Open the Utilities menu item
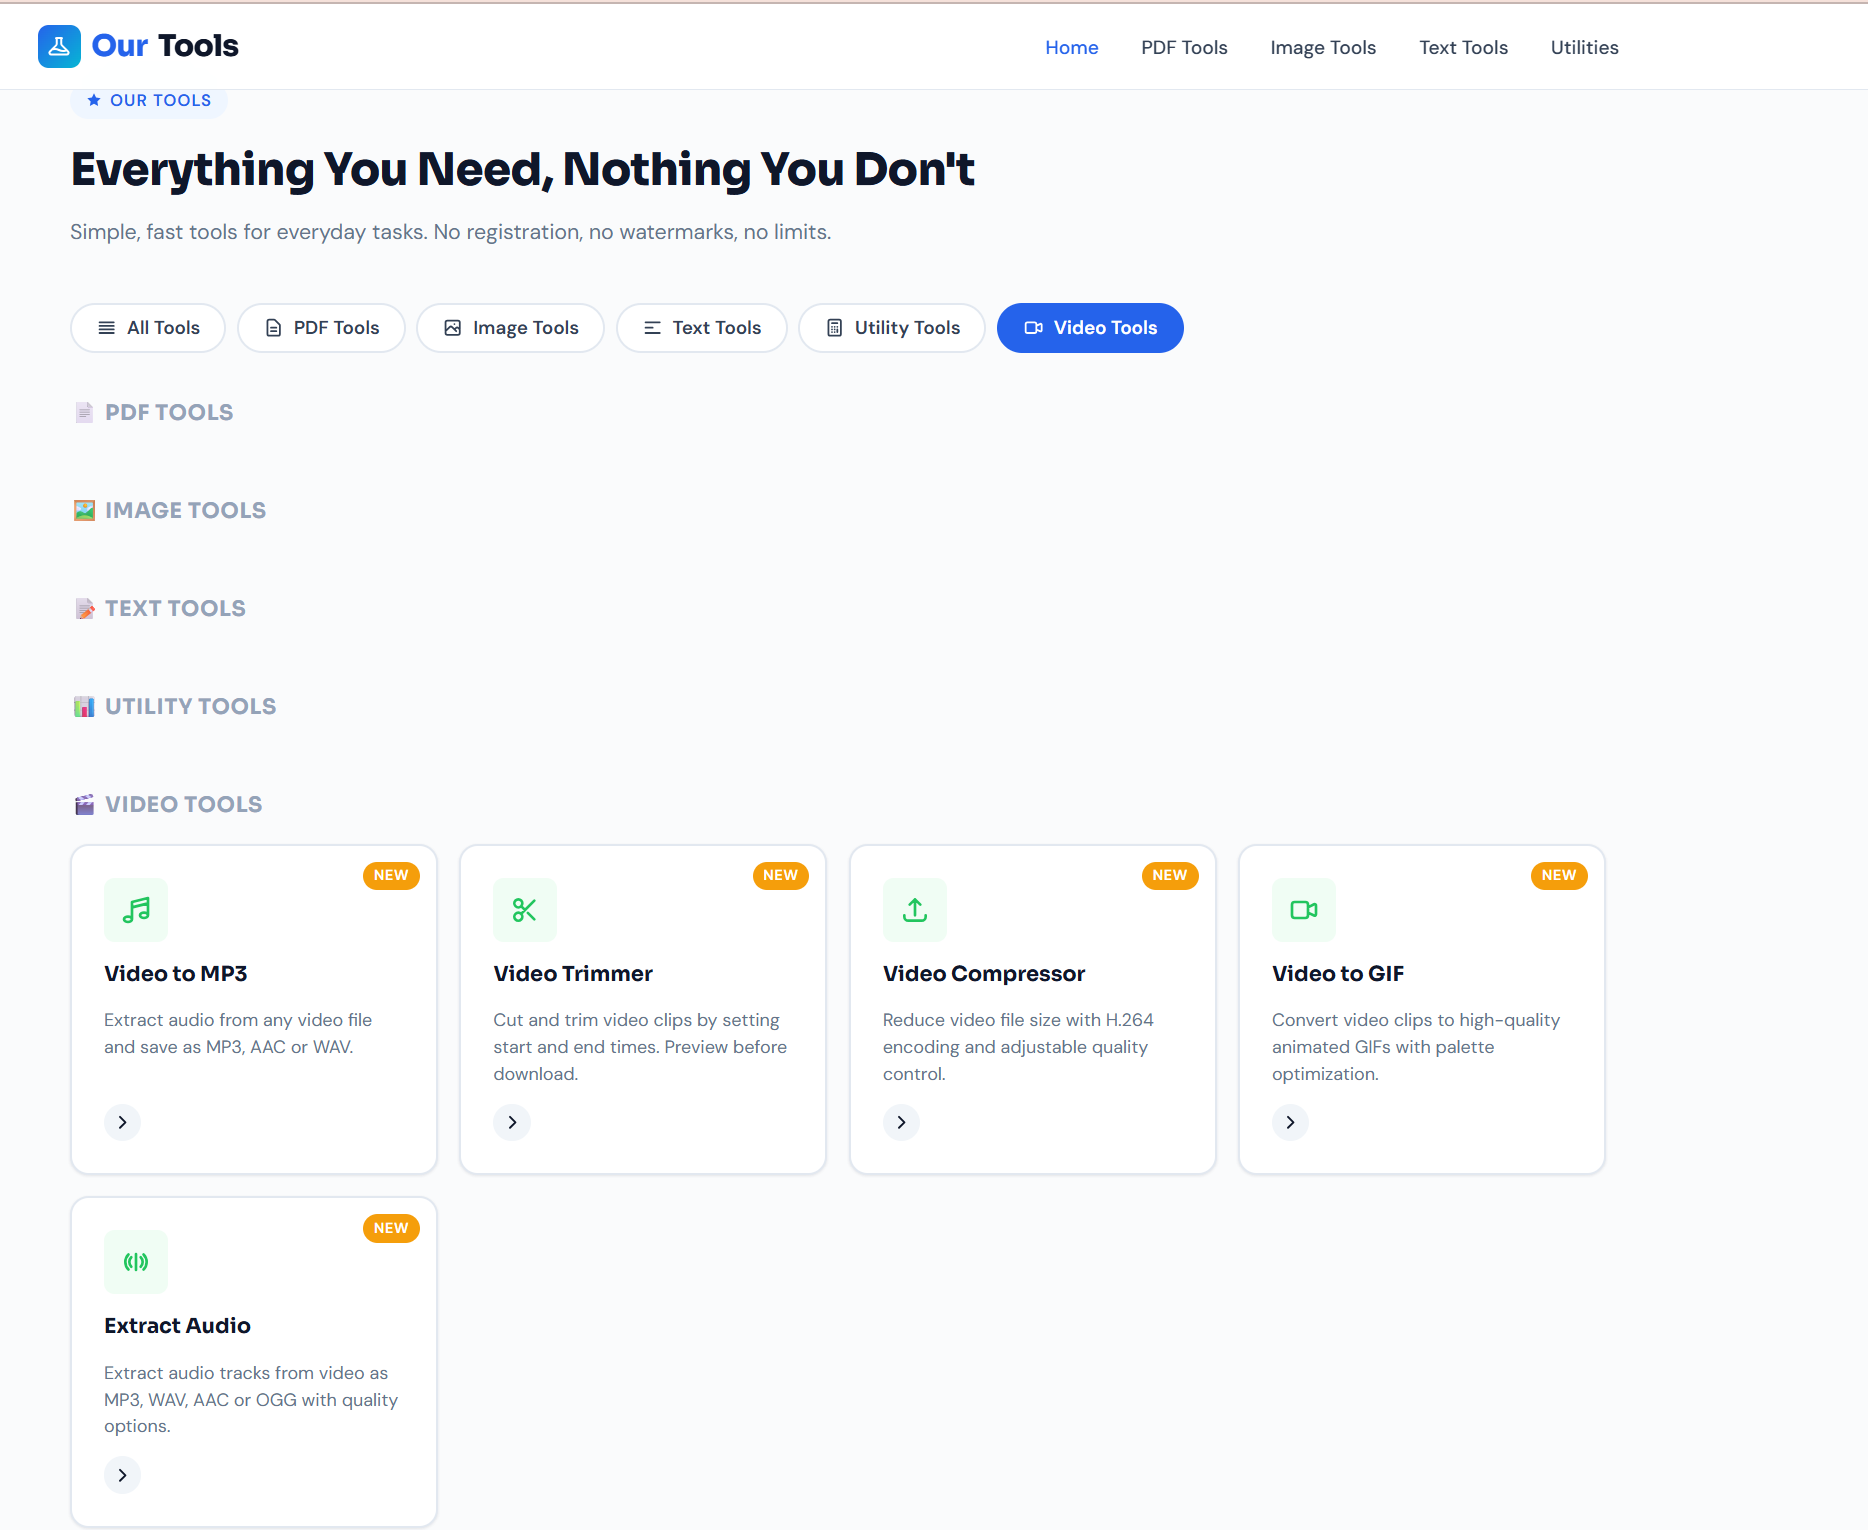The image size is (1868, 1530). point(1584,47)
